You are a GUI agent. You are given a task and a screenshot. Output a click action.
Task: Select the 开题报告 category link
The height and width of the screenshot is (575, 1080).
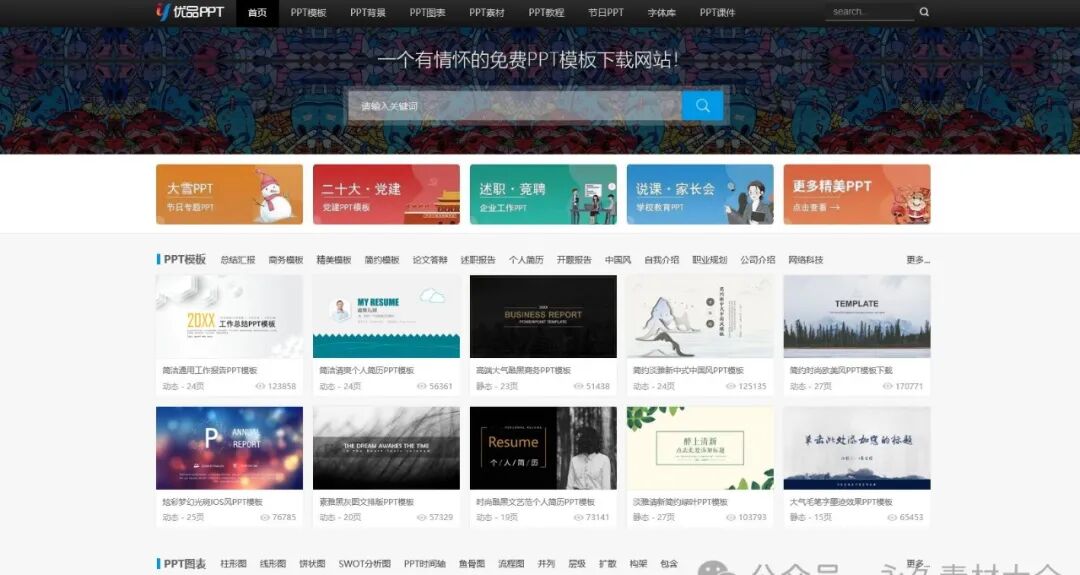pos(574,260)
